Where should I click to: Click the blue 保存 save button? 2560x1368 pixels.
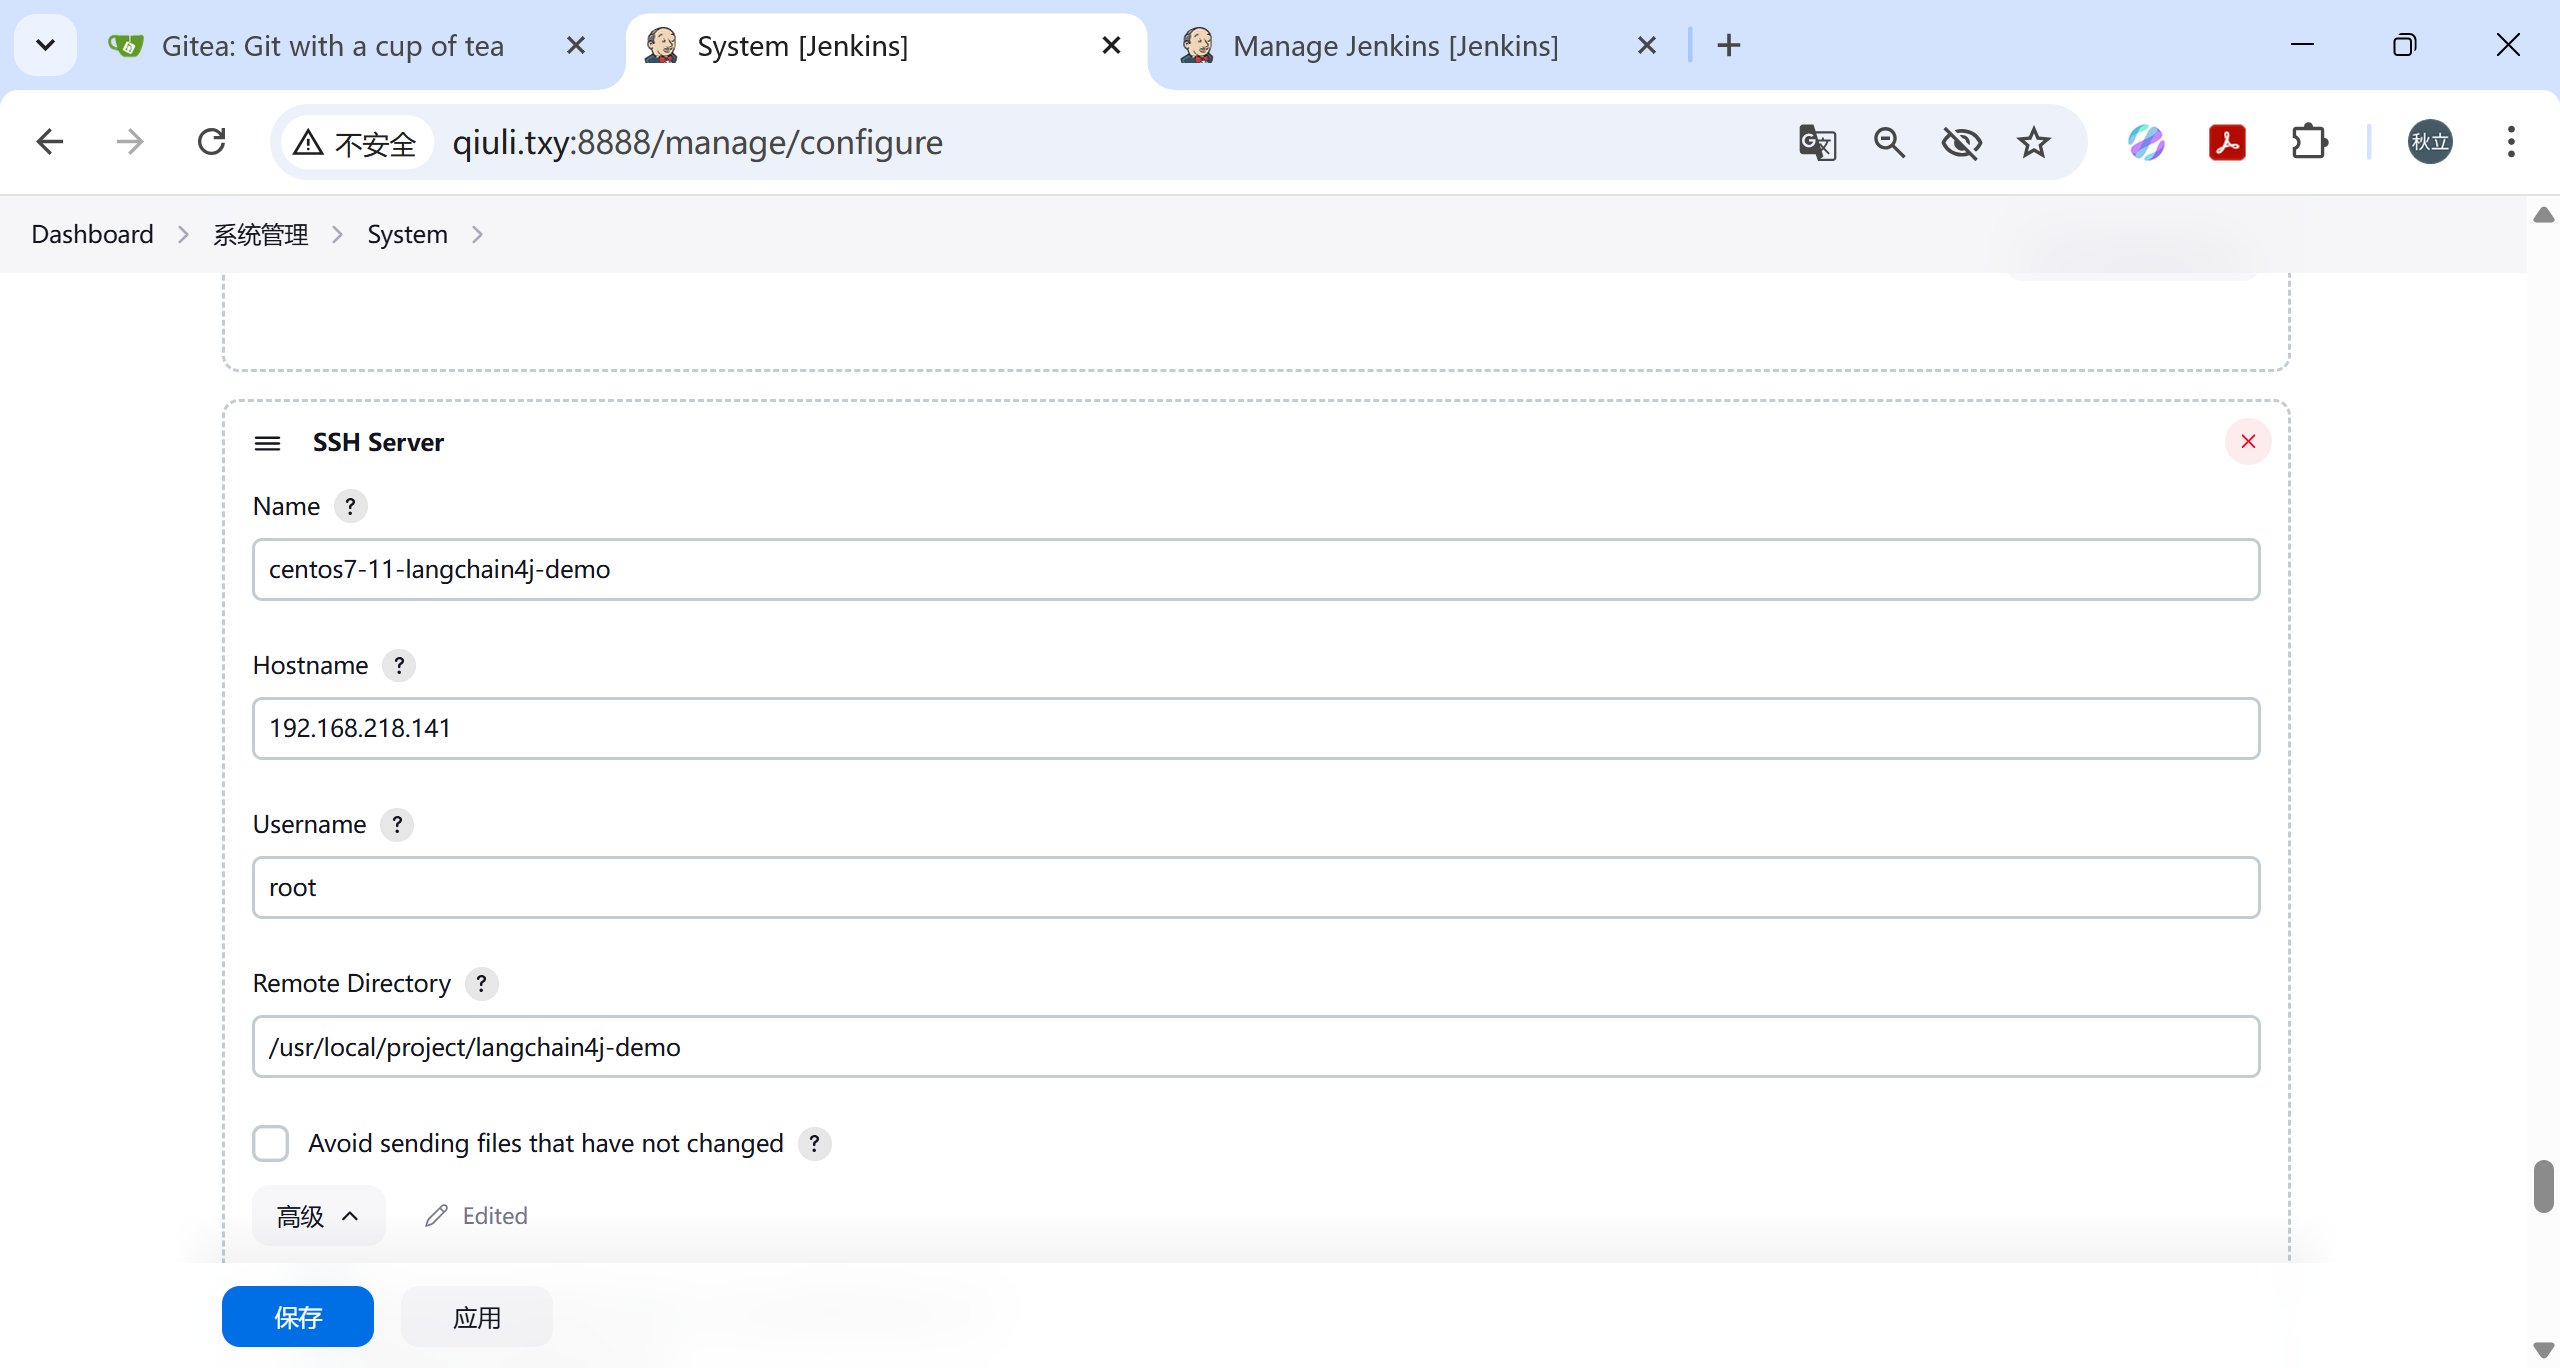point(297,1317)
